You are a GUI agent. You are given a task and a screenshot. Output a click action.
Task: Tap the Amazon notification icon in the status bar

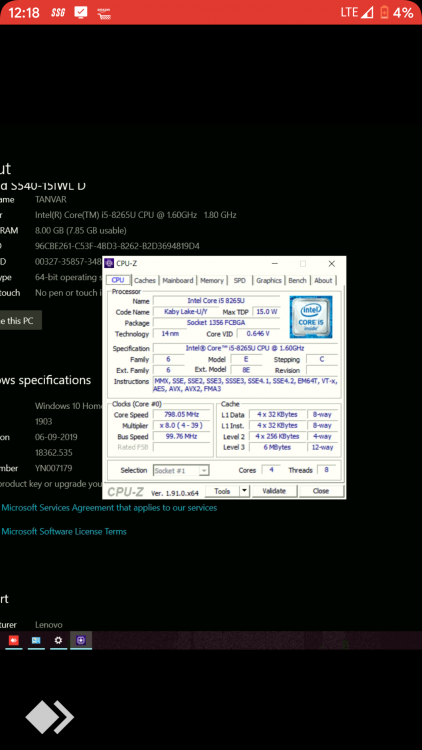(x=104, y=13)
